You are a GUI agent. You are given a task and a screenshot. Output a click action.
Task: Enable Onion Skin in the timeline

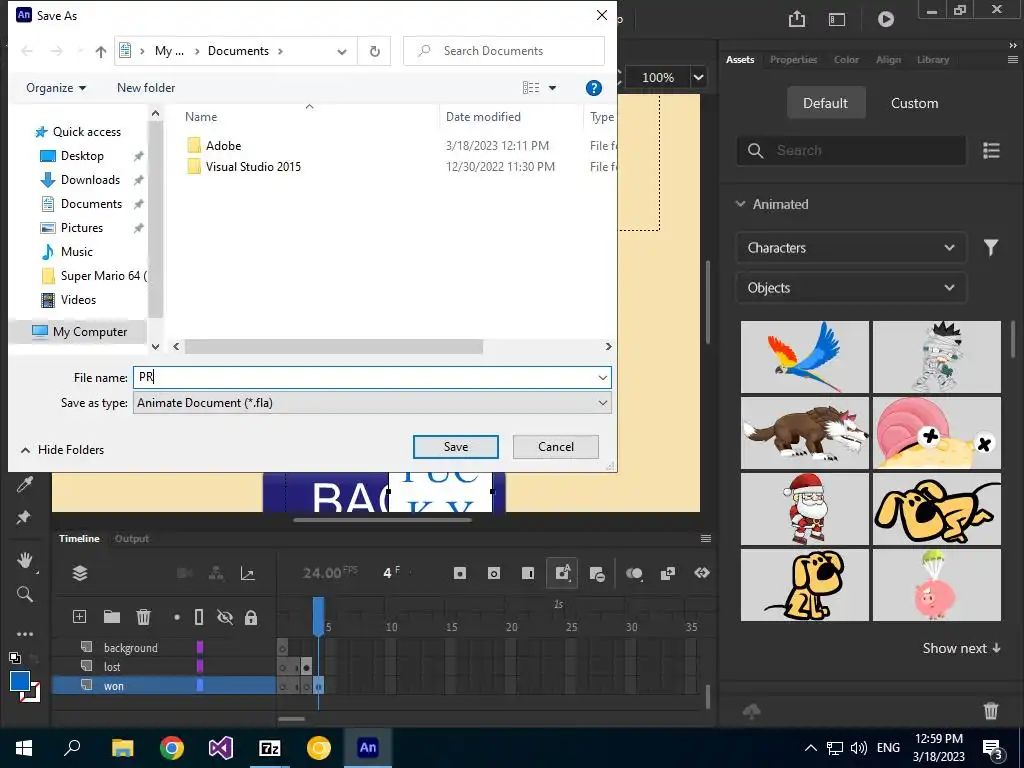pos(634,573)
